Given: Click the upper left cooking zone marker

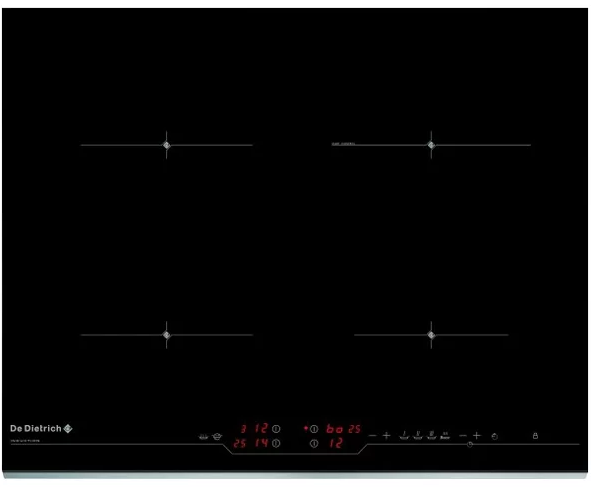Looking at the screenshot, I should pyautogui.click(x=167, y=145).
